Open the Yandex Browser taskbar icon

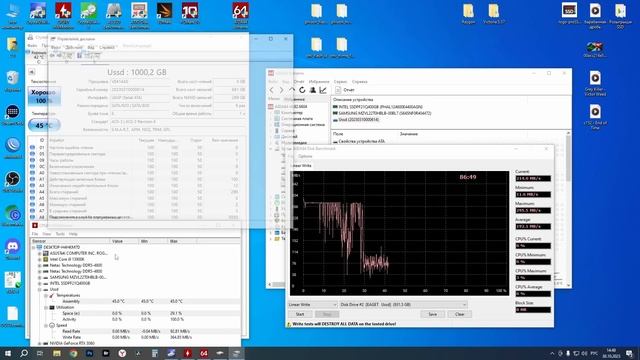[x=122, y=353]
